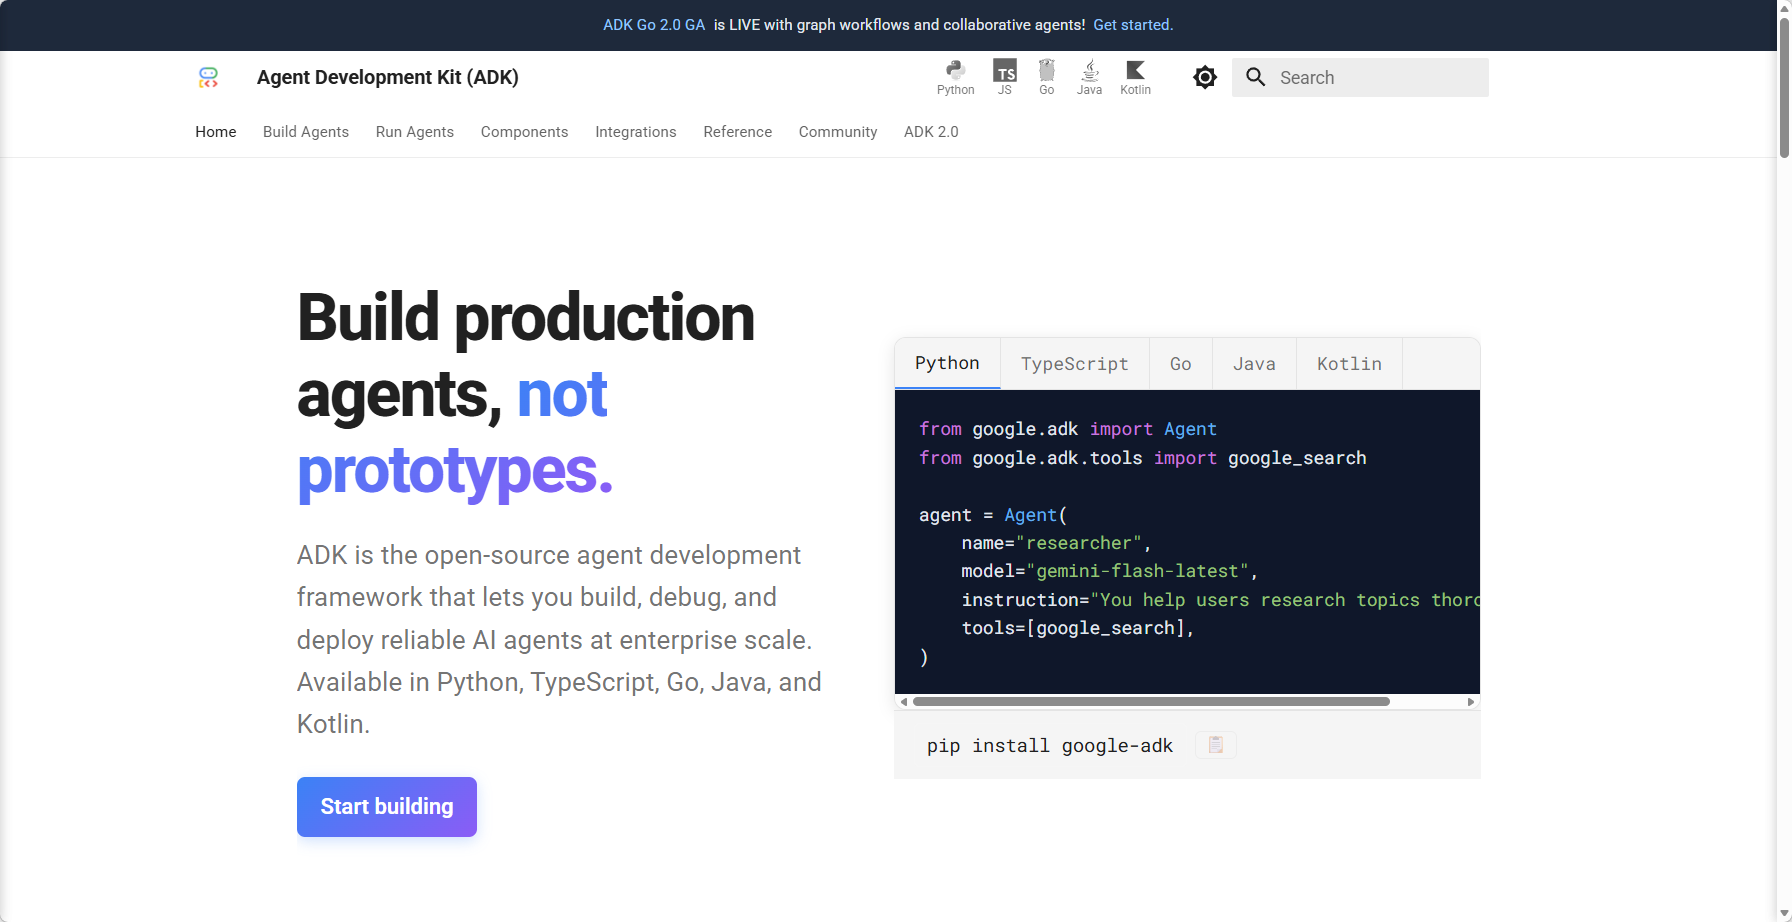The width and height of the screenshot is (1792, 922).
Task: Click the 'Build production agents' heading
Action: tap(525, 355)
